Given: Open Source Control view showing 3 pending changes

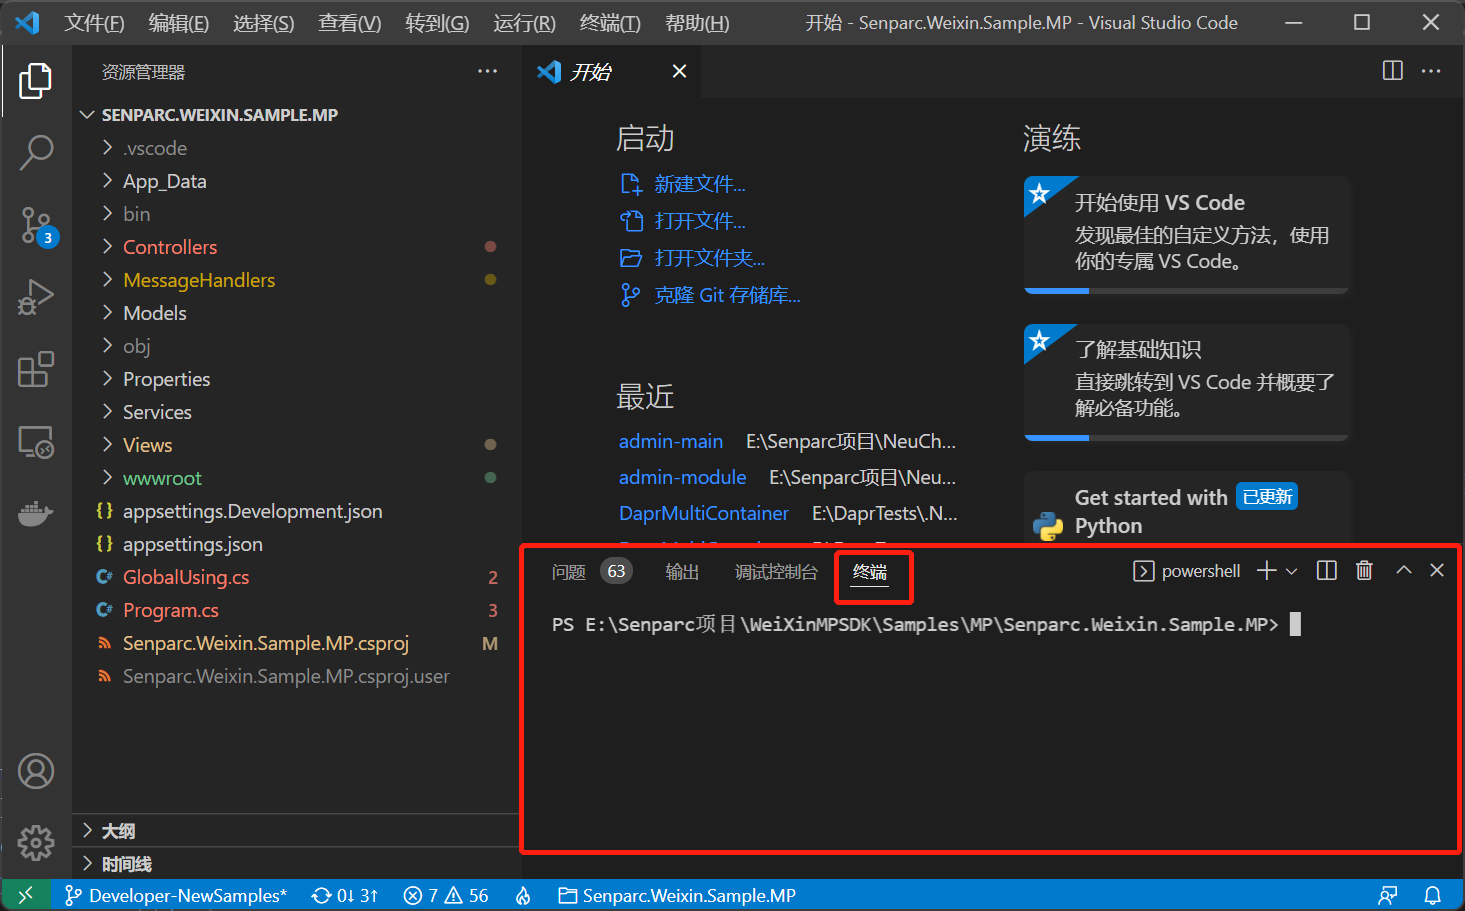Looking at the screenshot, I should [x=36, y=226].
